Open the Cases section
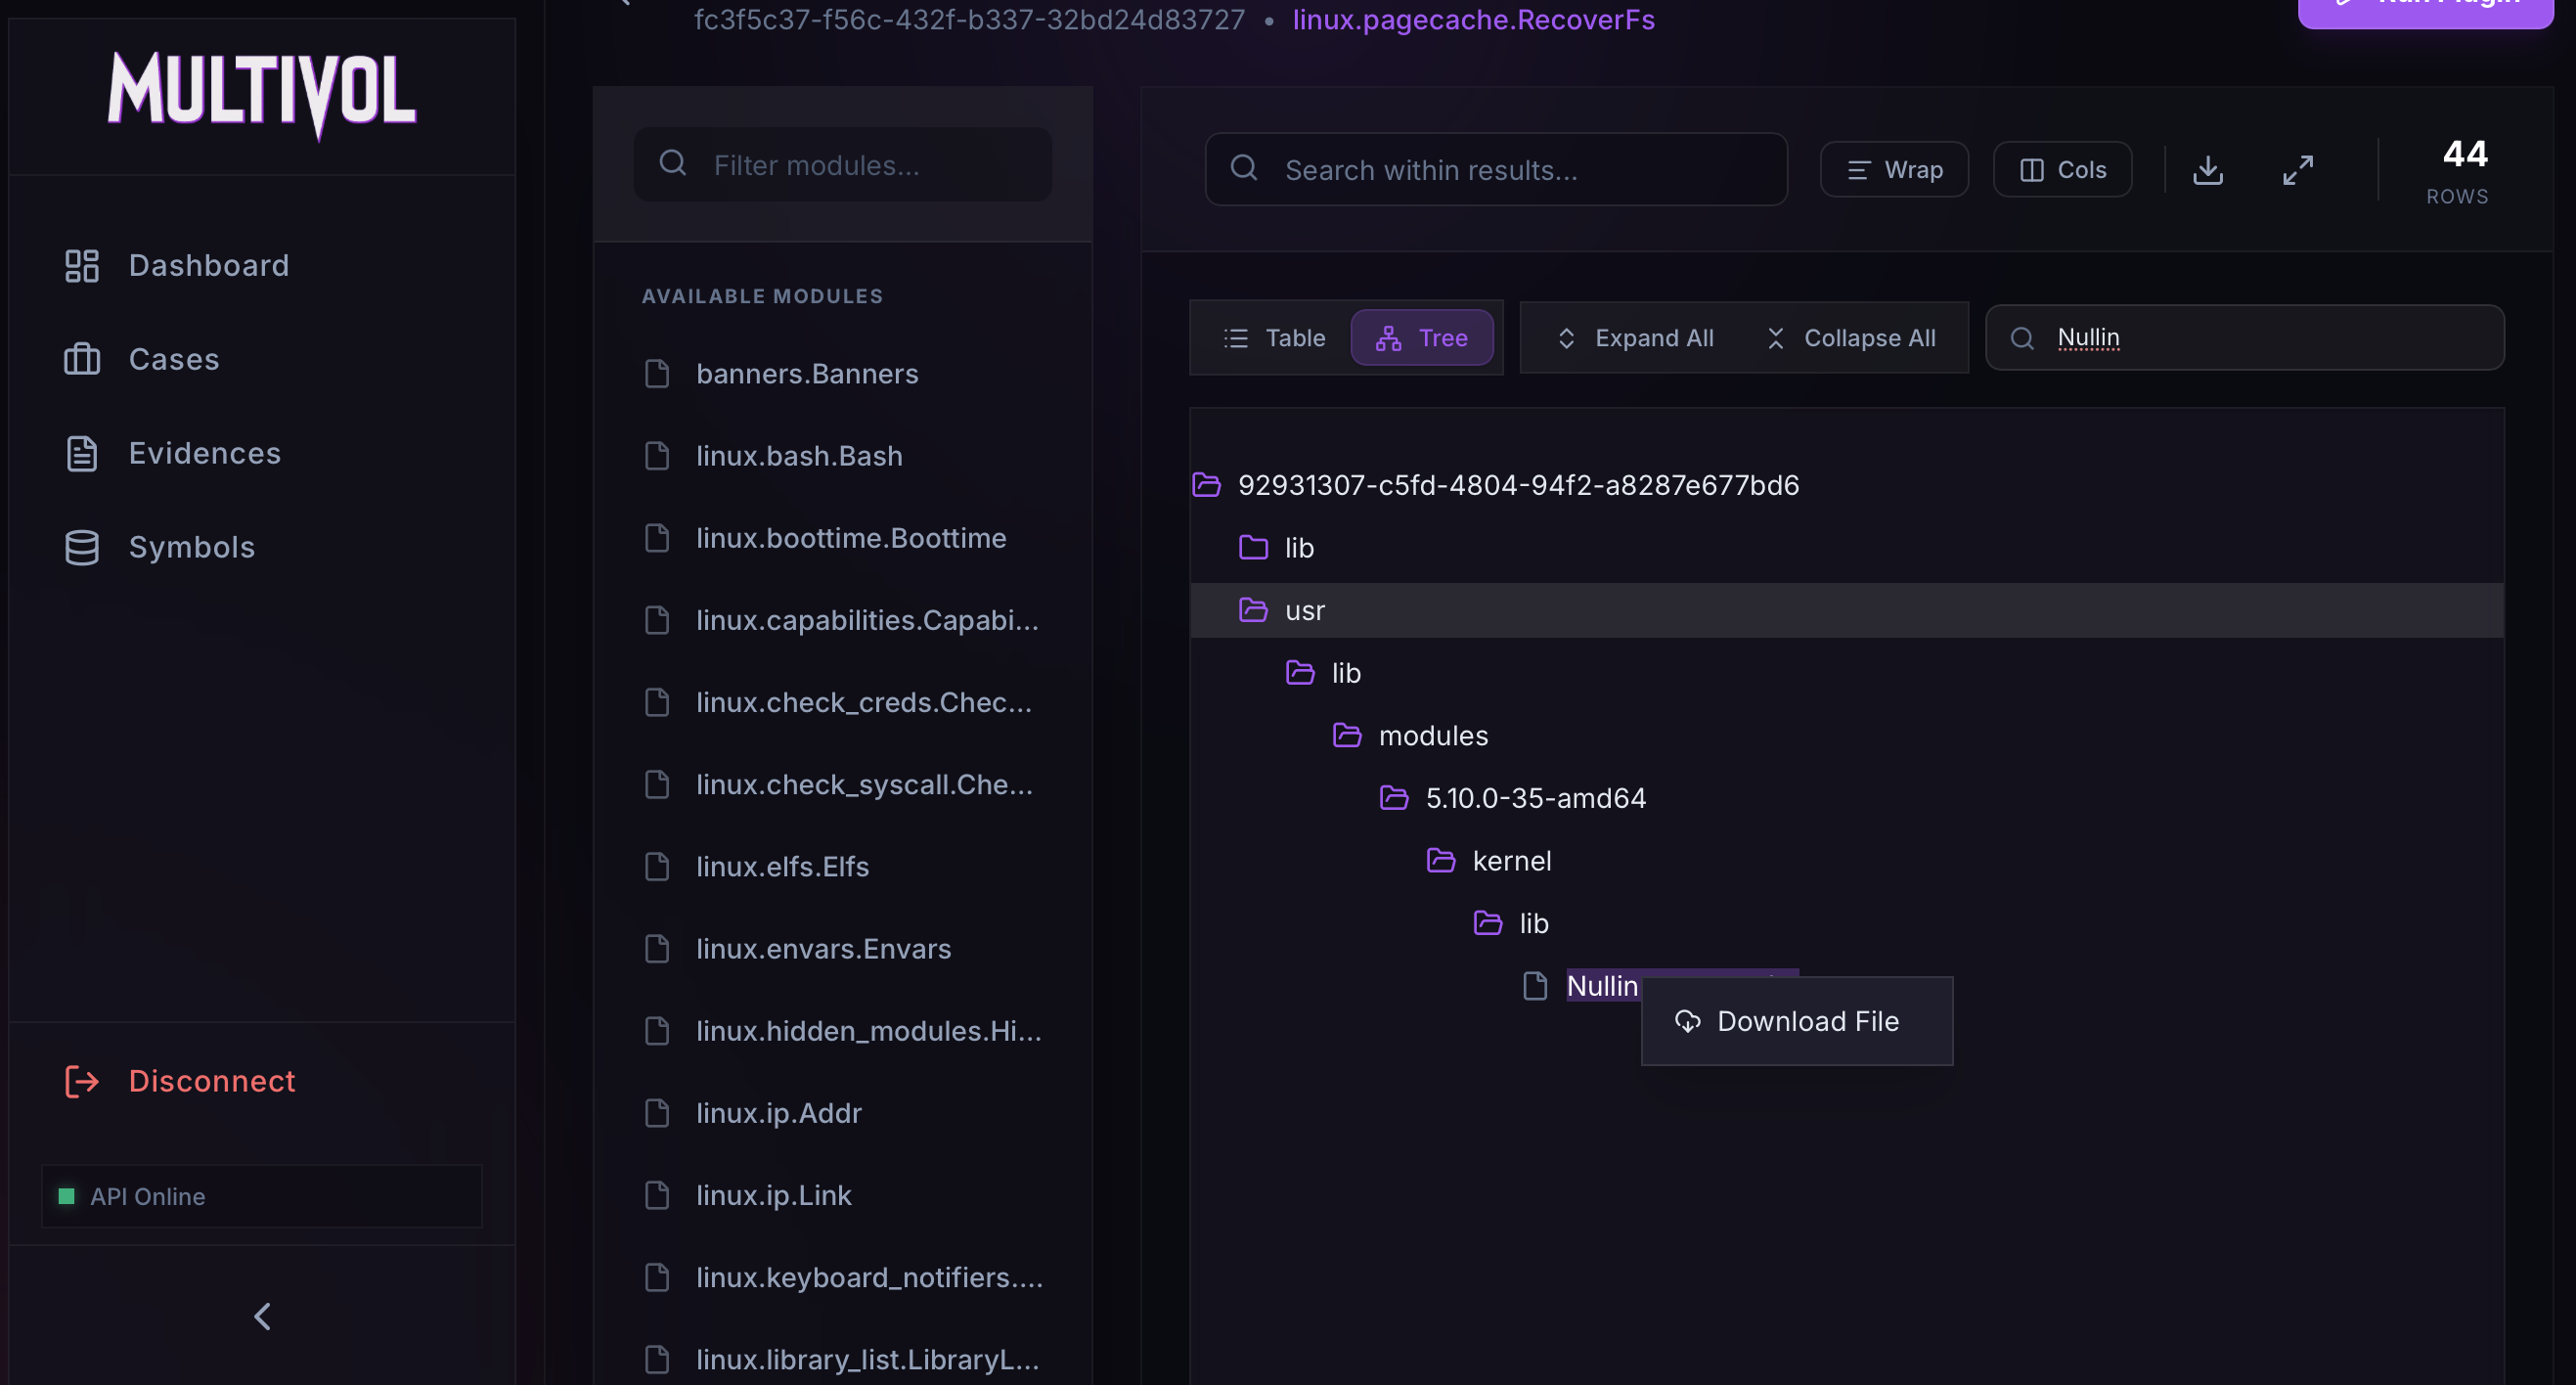The image size is (2576, 1385). (174, 360)
